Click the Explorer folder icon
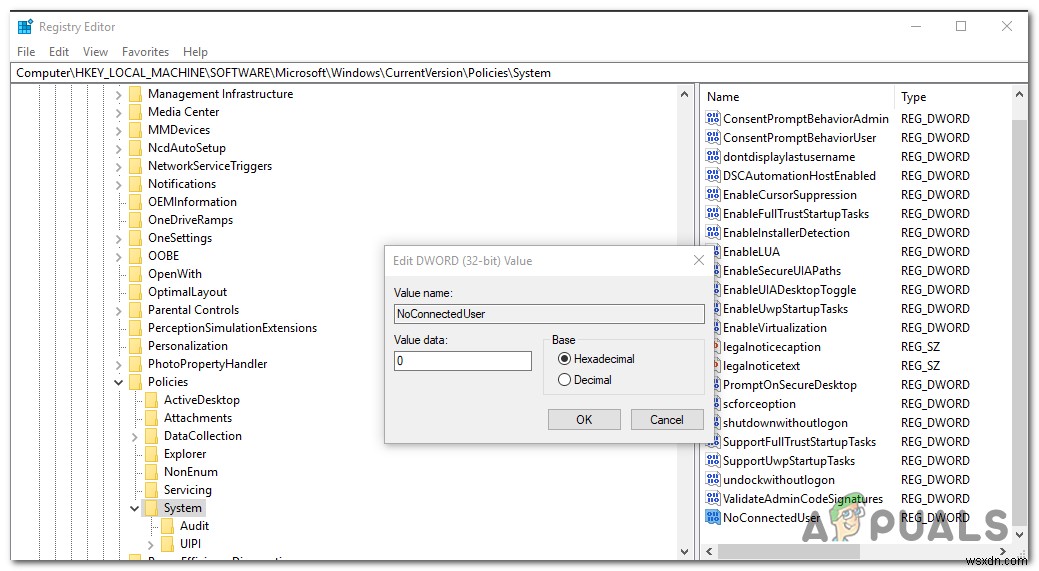This screenshot has height=571, width=1039. pos(152,454)
